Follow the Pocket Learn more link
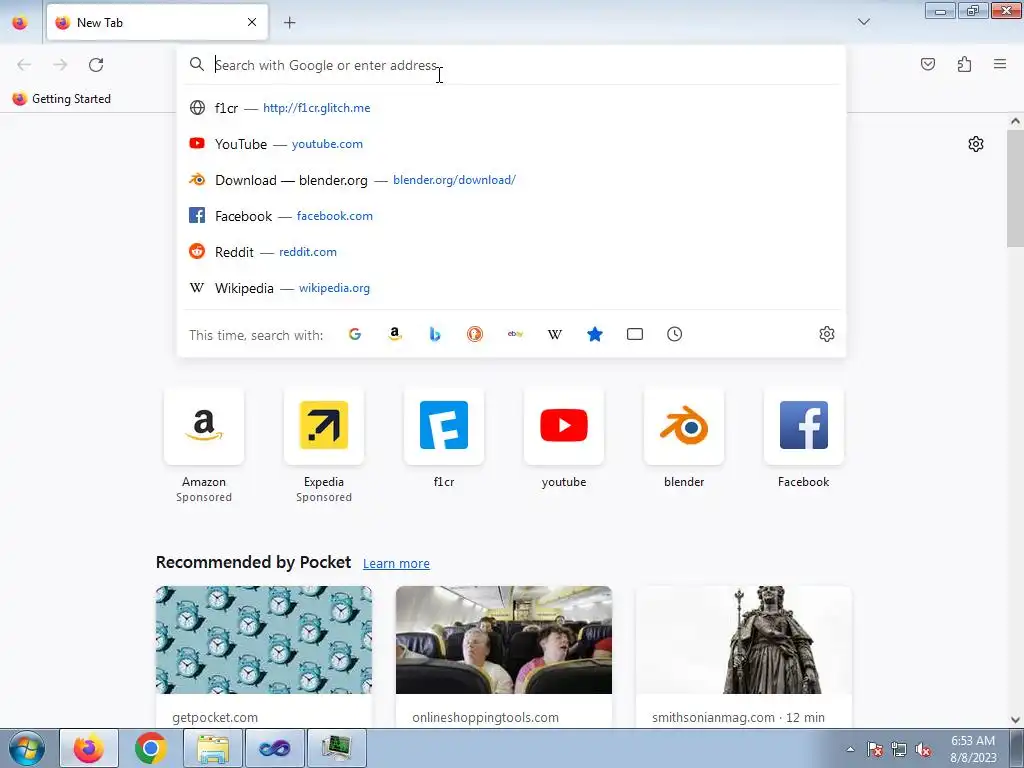Screen dimensions: 1024x768 (396, 564)
